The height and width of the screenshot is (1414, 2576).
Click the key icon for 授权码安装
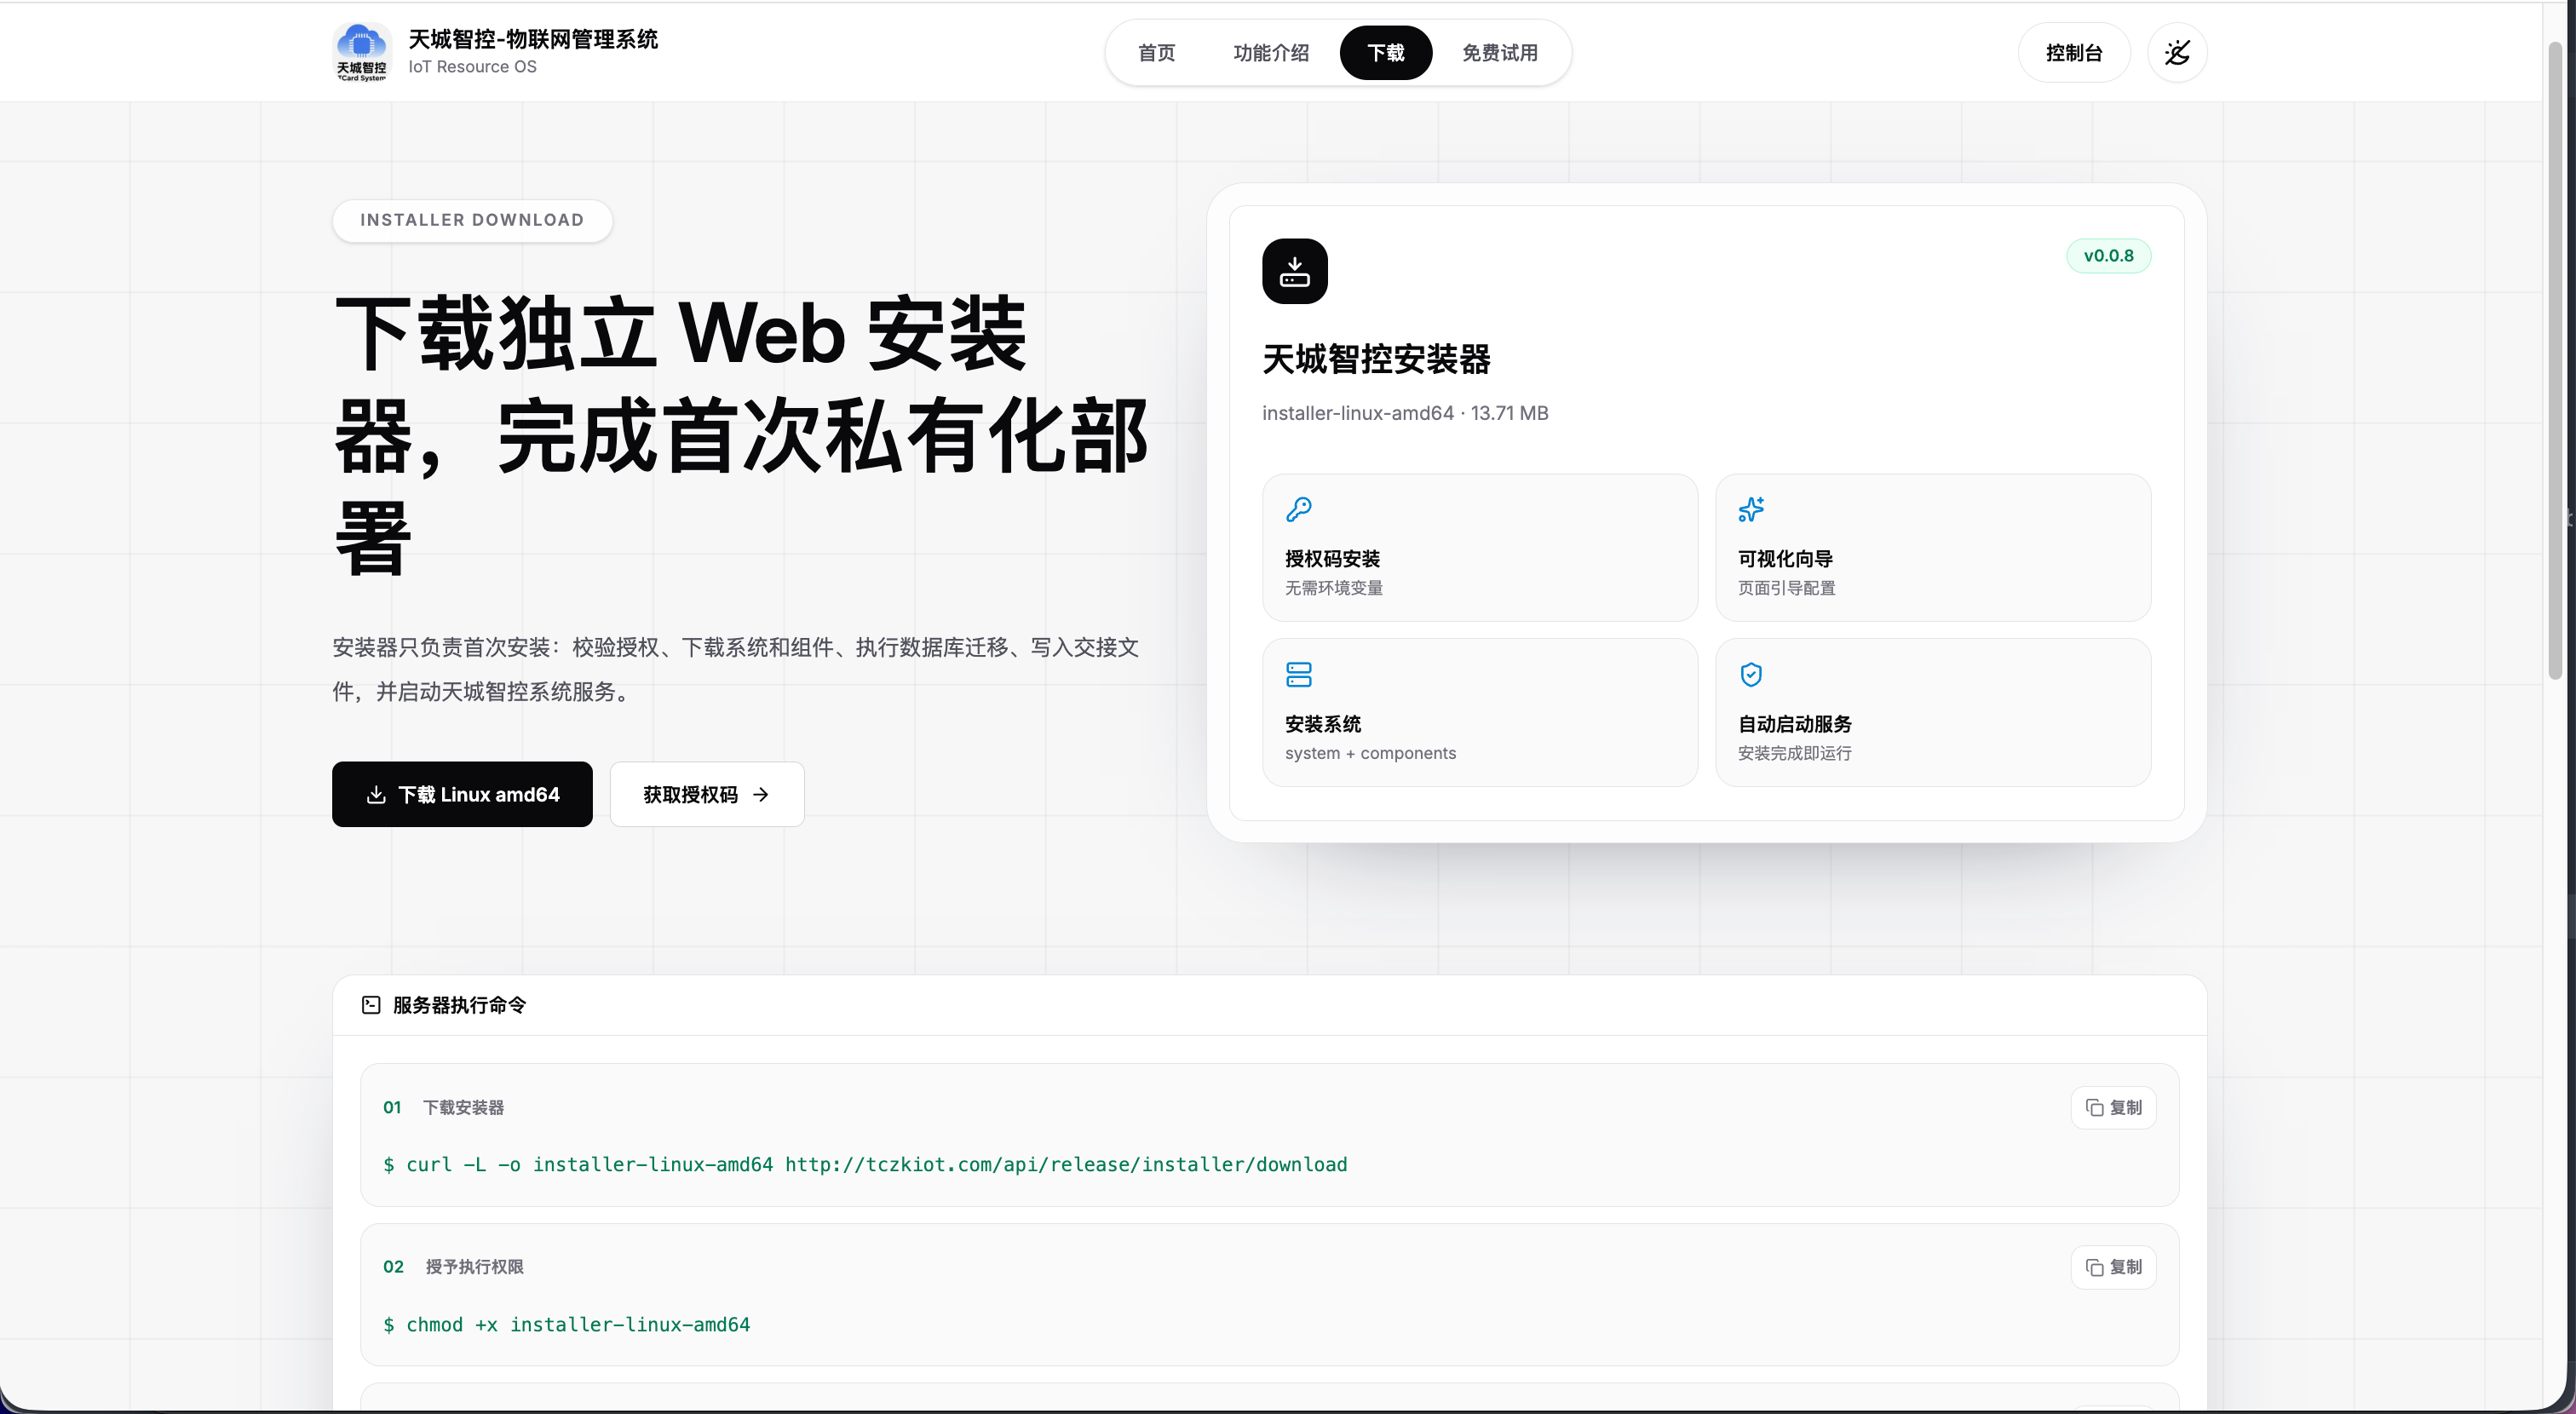click(x=1298, y=510)
